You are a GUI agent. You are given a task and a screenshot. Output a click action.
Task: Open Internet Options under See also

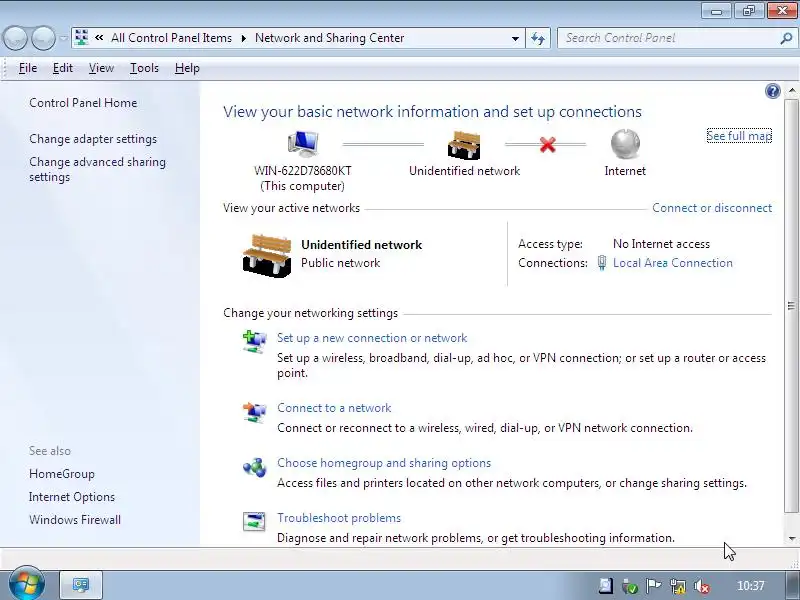[x=72, y=497]
